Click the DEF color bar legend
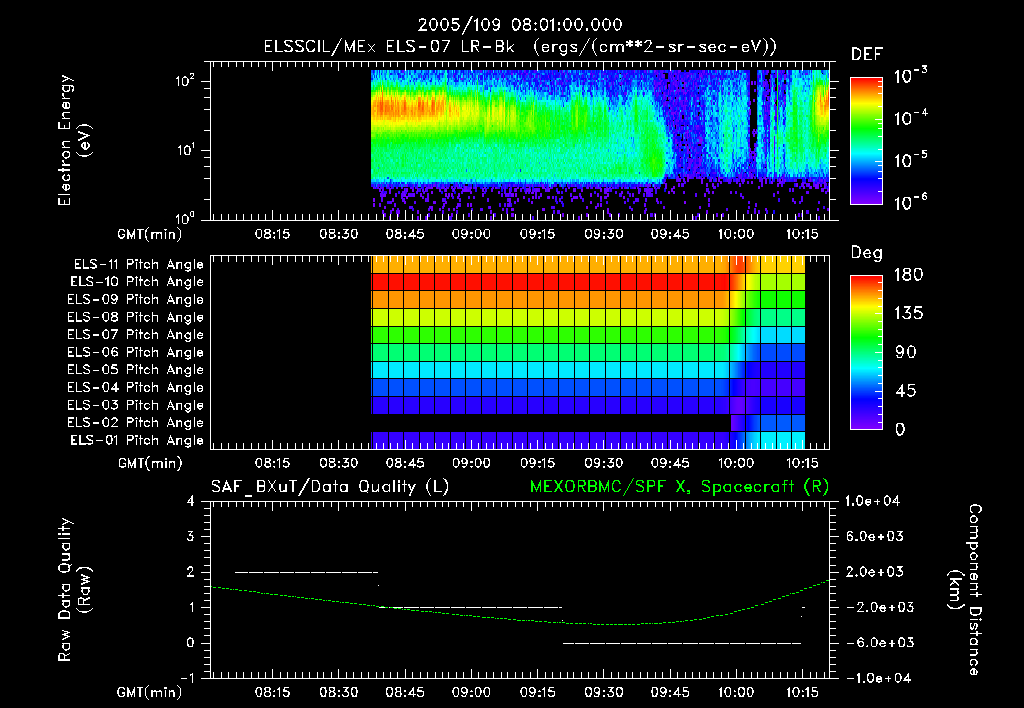Screen dimensions: 1024x708 (x=866, y=141)
